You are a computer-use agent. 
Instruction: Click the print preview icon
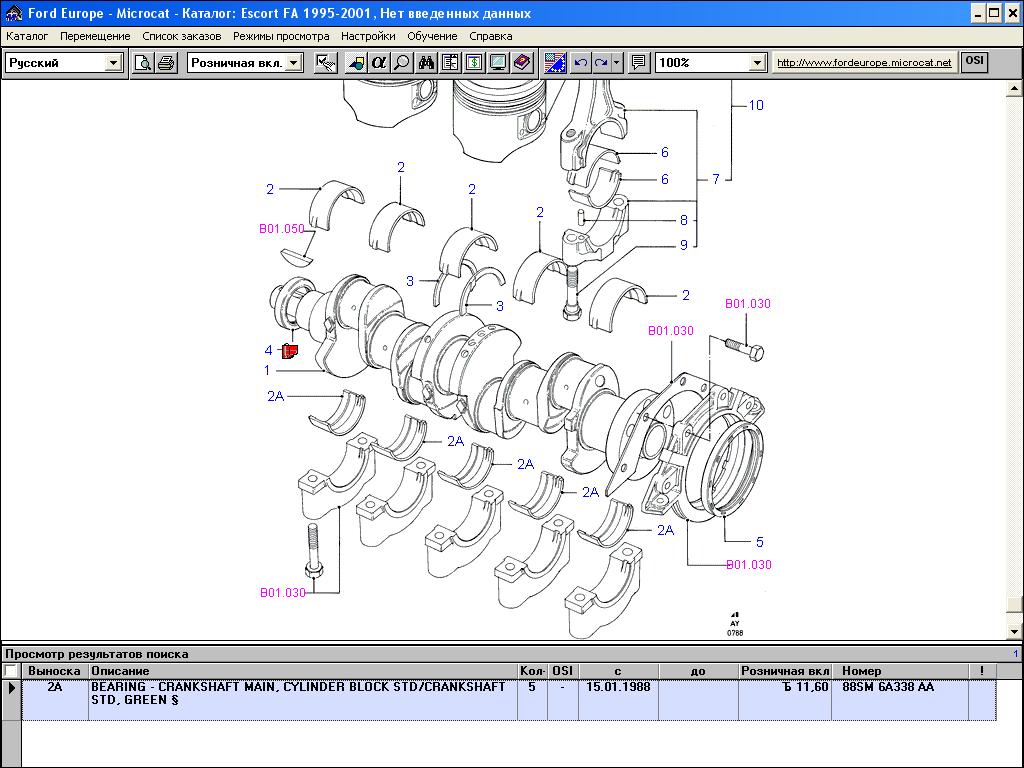point(143,63)
